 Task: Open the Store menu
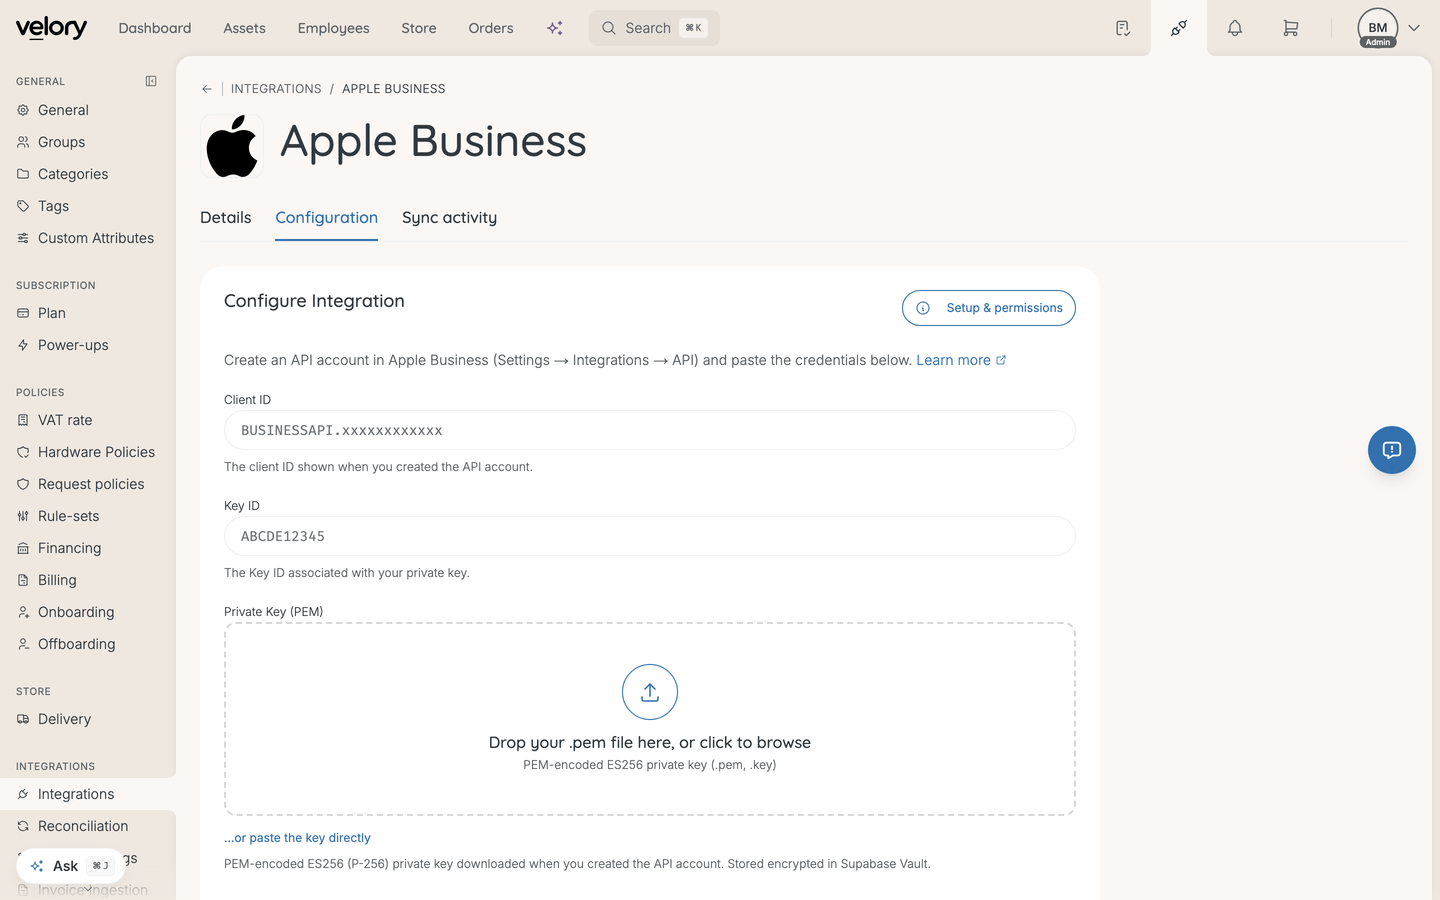coord(419,28)
